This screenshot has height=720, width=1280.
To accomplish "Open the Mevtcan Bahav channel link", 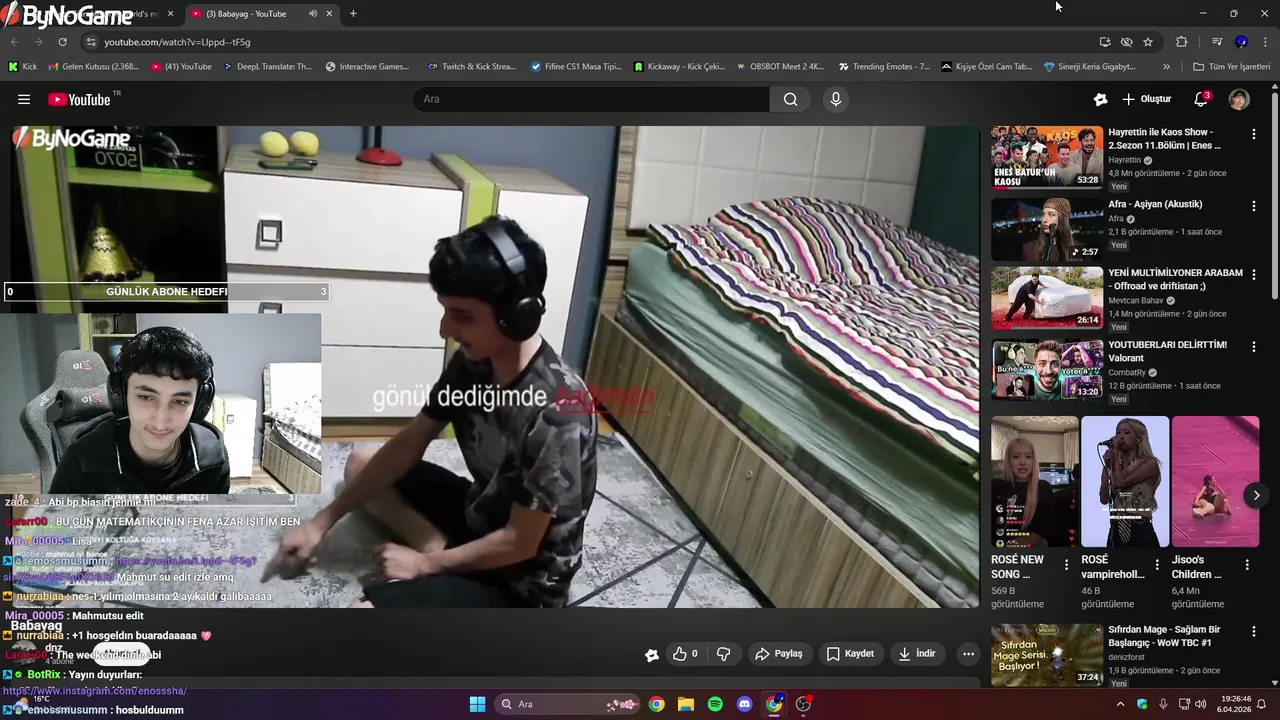I will point(1135,300).
